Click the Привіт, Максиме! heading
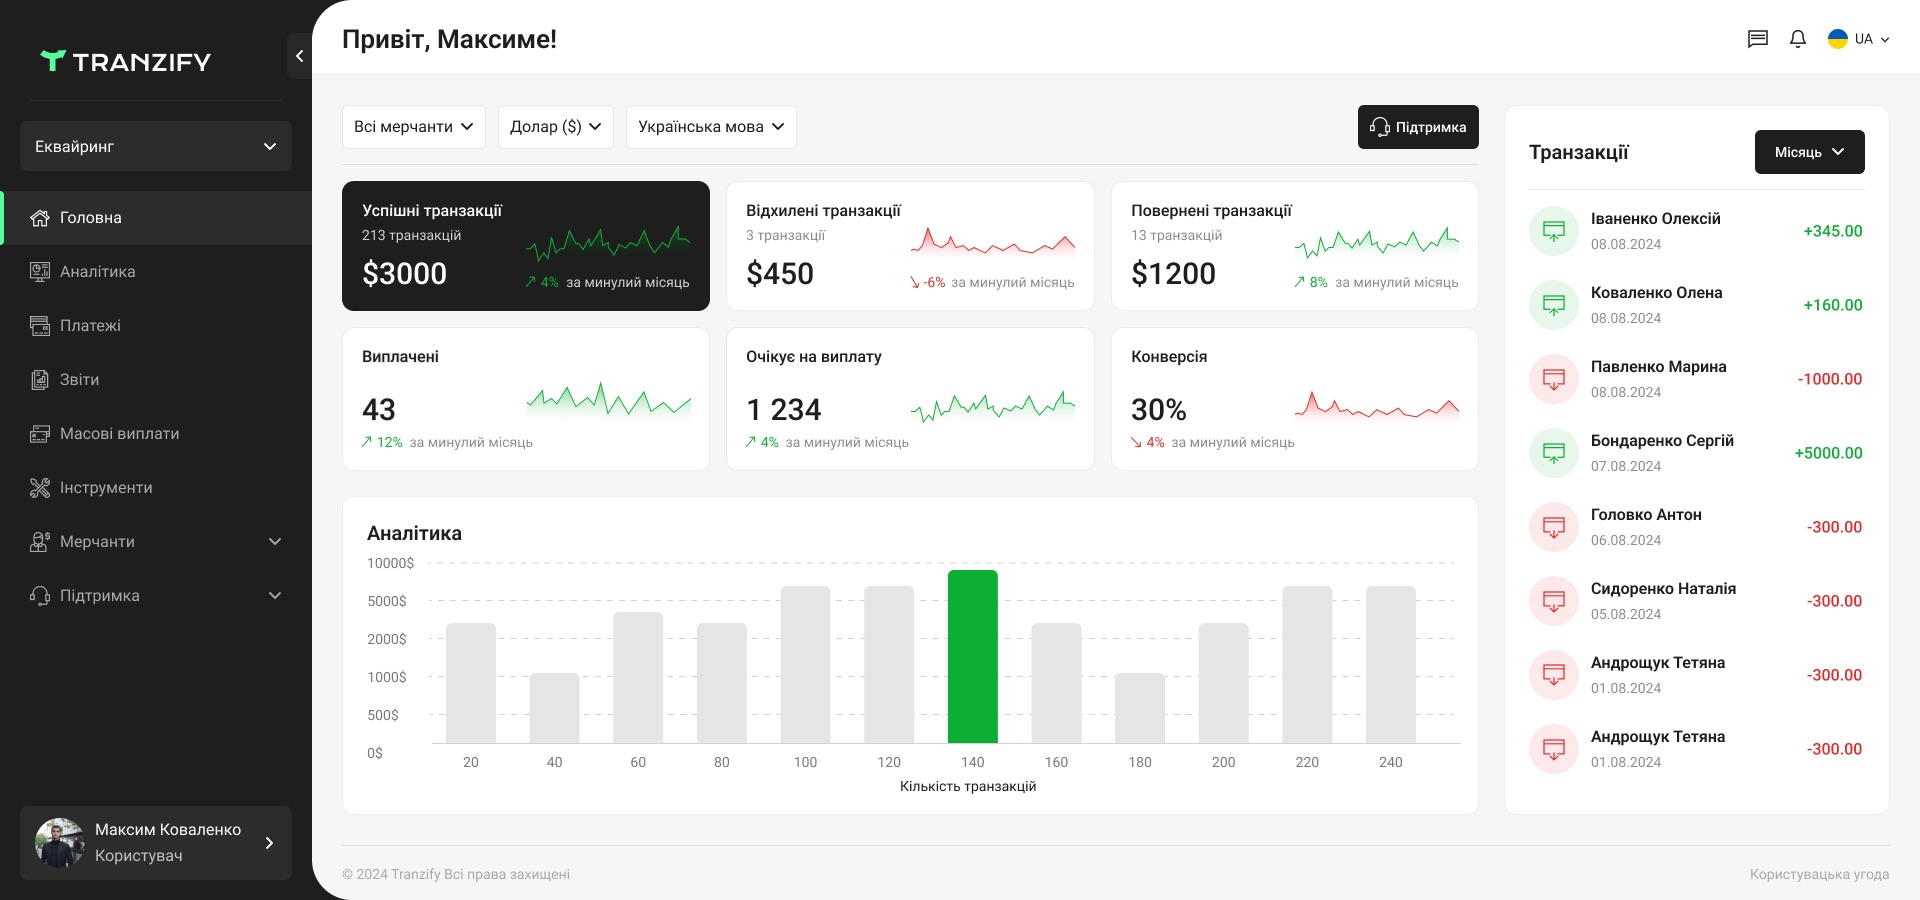 pos(449,39)
